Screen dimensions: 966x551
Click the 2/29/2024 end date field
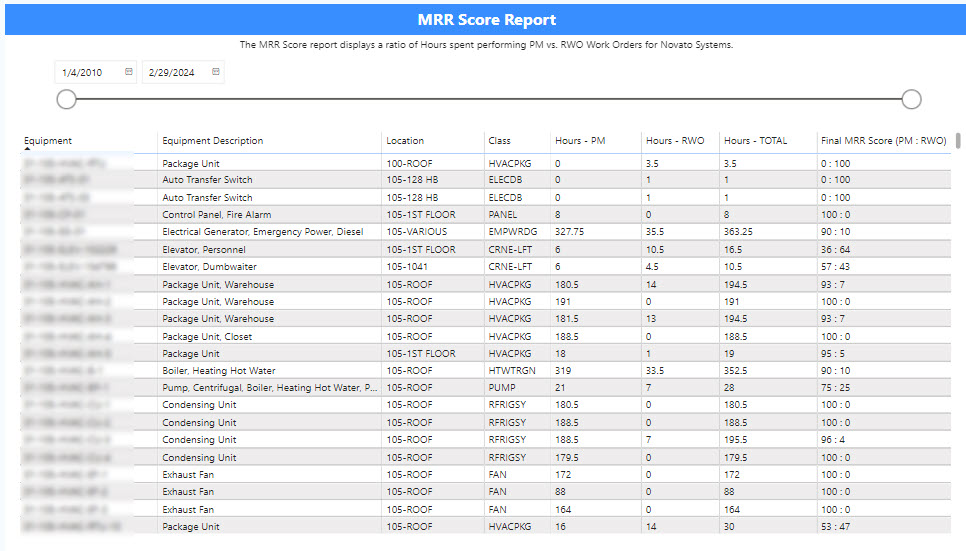tap(173, 73)
